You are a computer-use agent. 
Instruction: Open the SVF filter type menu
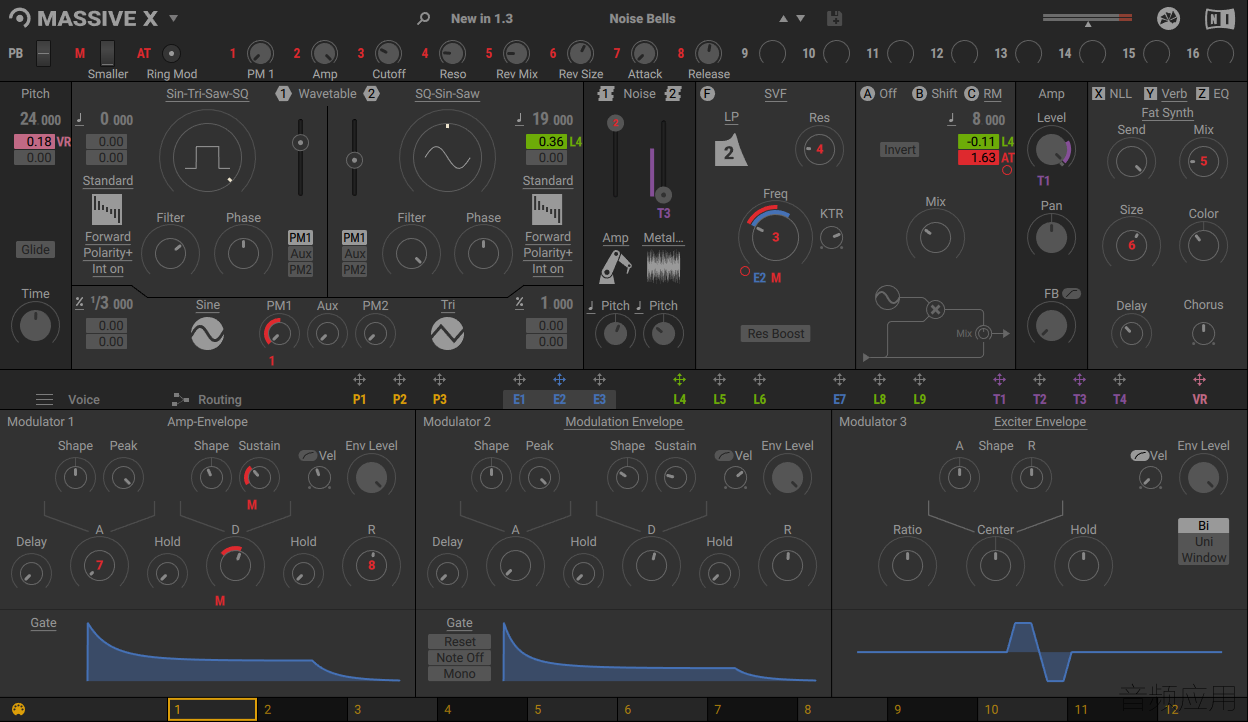775,94
